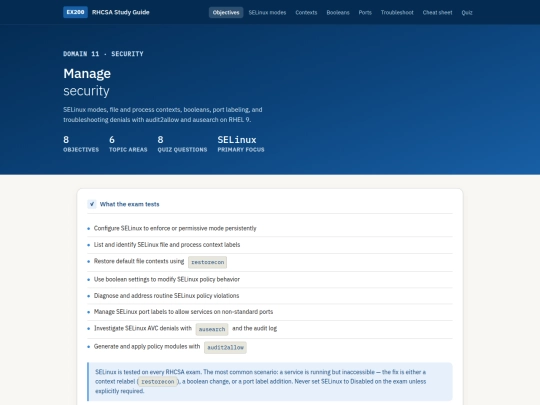The image size is (540, 405).
Task: Click the SELinux PRIMARY FOCUS stat
Action: pos(241,144)
